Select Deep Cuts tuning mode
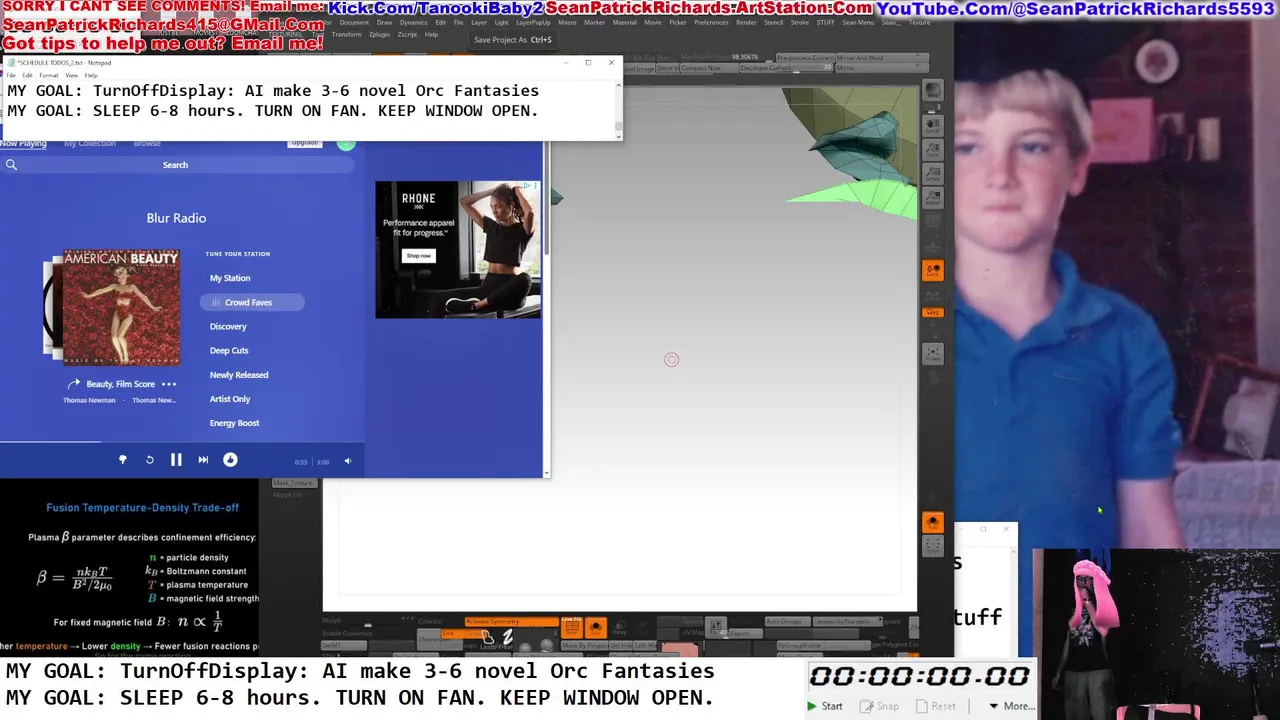Viewport: 1280px width, 720px height. (x=229, y=351)
